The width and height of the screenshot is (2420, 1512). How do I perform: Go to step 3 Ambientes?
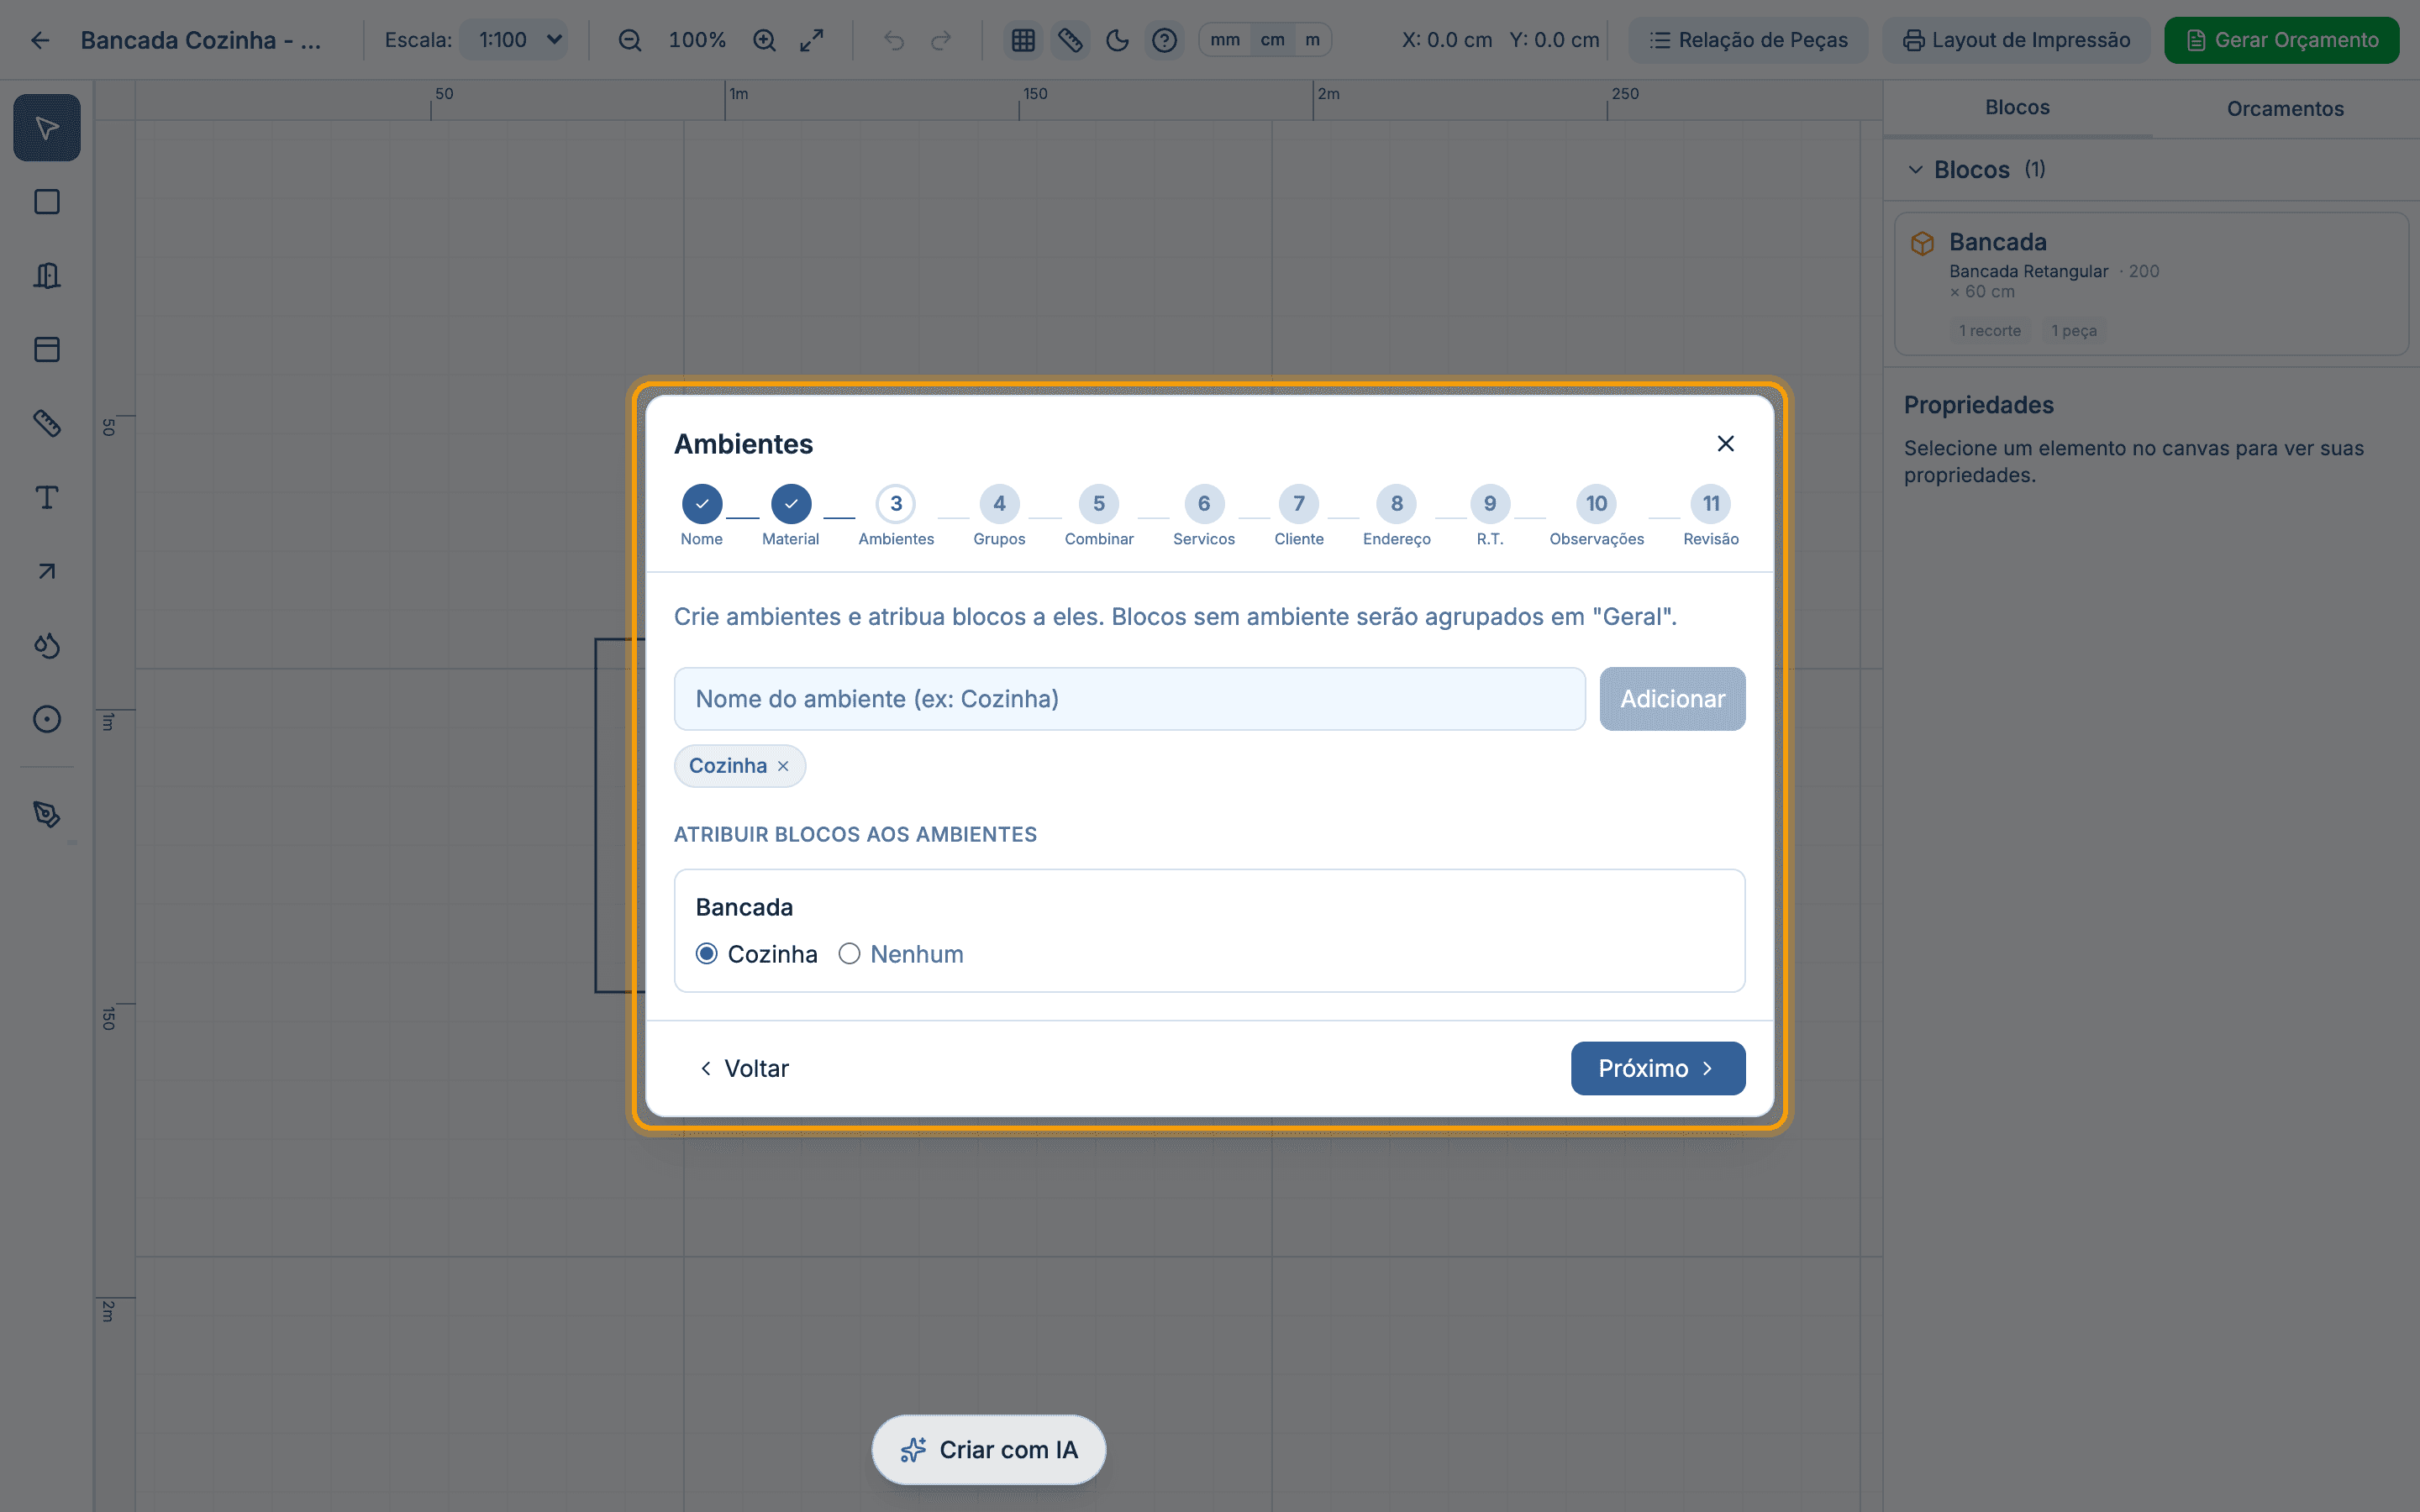(896, 516)
